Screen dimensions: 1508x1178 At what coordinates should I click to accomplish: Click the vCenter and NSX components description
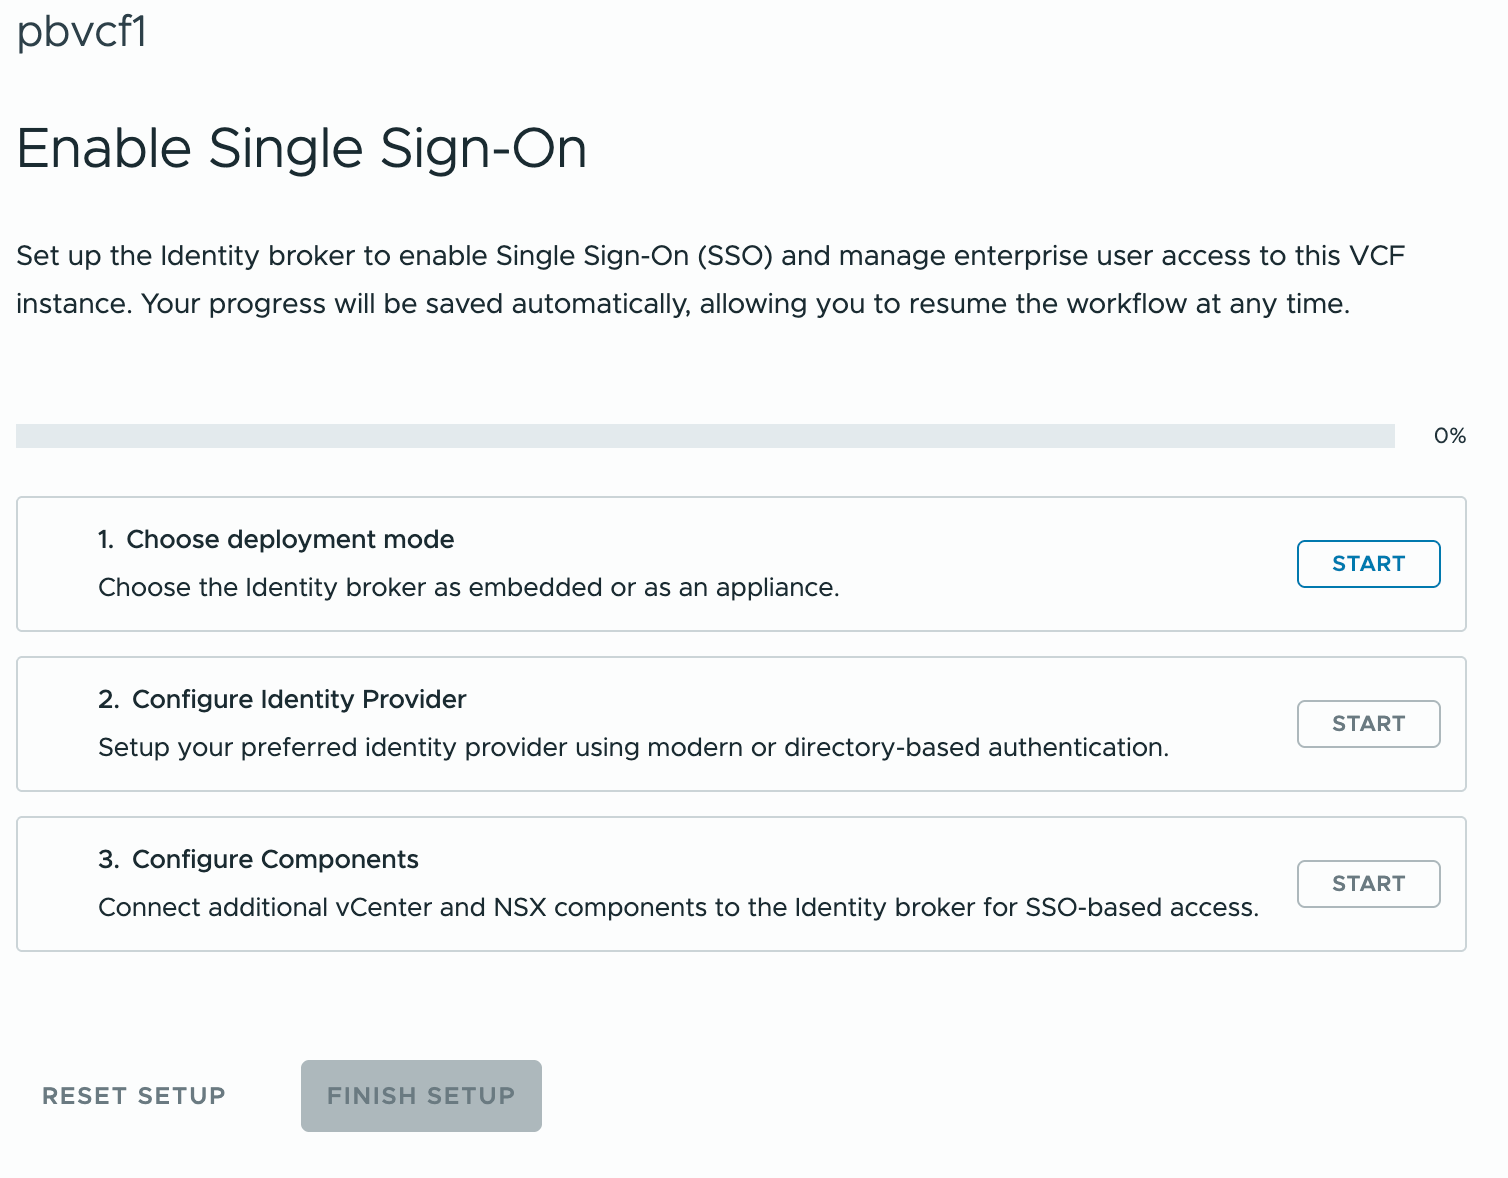tap(678, 908)
